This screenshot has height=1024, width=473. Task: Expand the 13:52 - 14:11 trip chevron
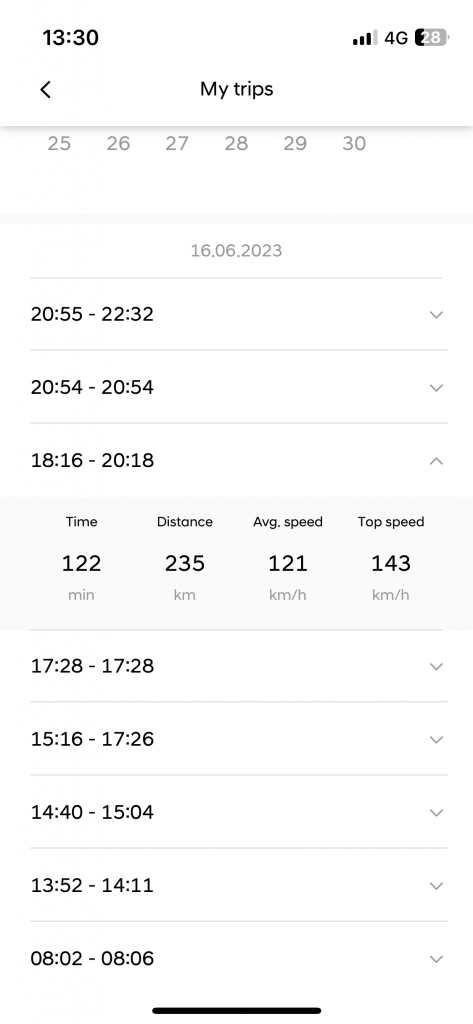point(436,886)
